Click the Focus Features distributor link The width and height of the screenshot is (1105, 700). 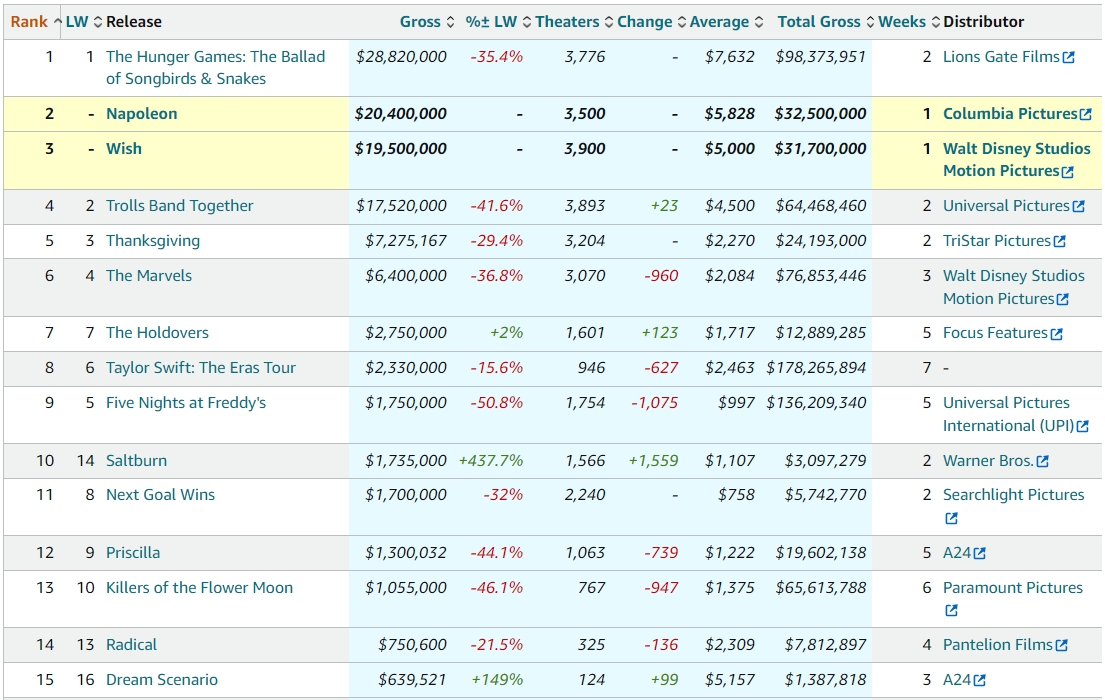(x=996, y=333)
